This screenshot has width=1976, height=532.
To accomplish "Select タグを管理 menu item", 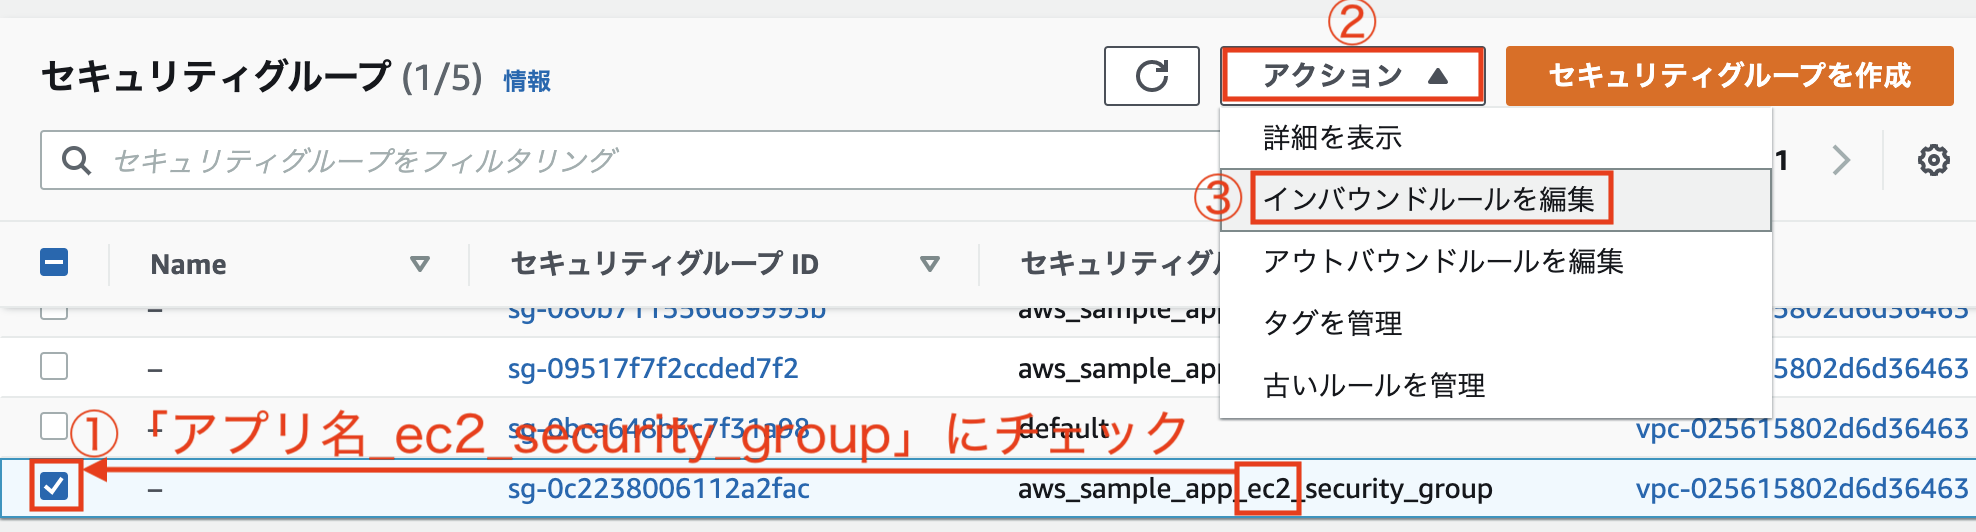I will 1495,323.
